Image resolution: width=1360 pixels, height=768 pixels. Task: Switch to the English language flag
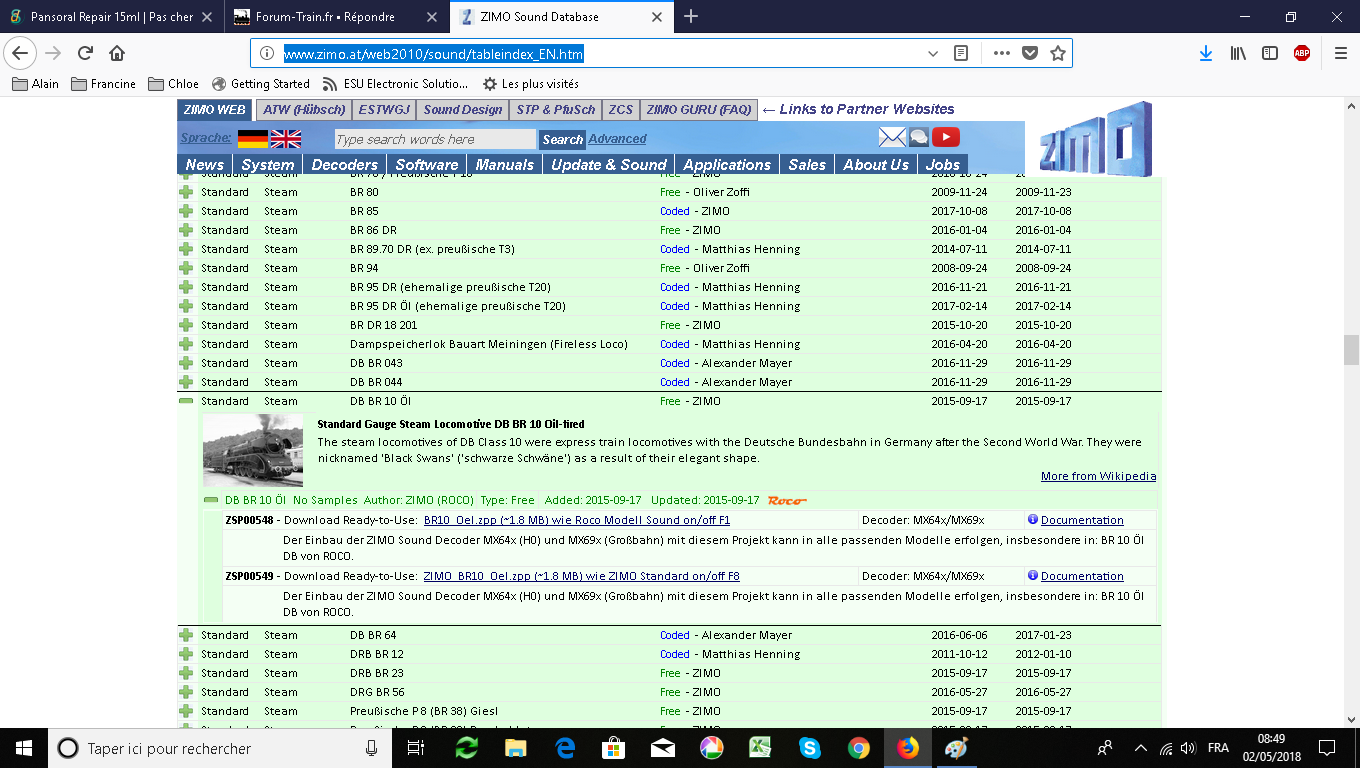(x=286, y=139)
